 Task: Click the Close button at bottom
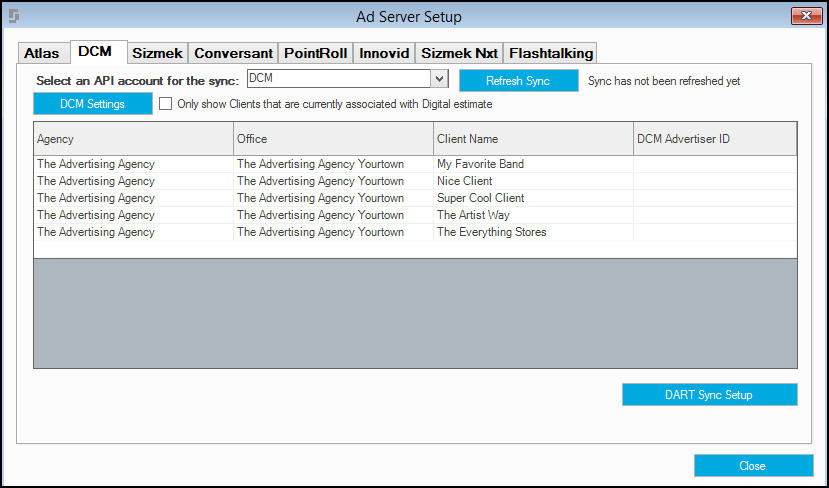point(753,465)
